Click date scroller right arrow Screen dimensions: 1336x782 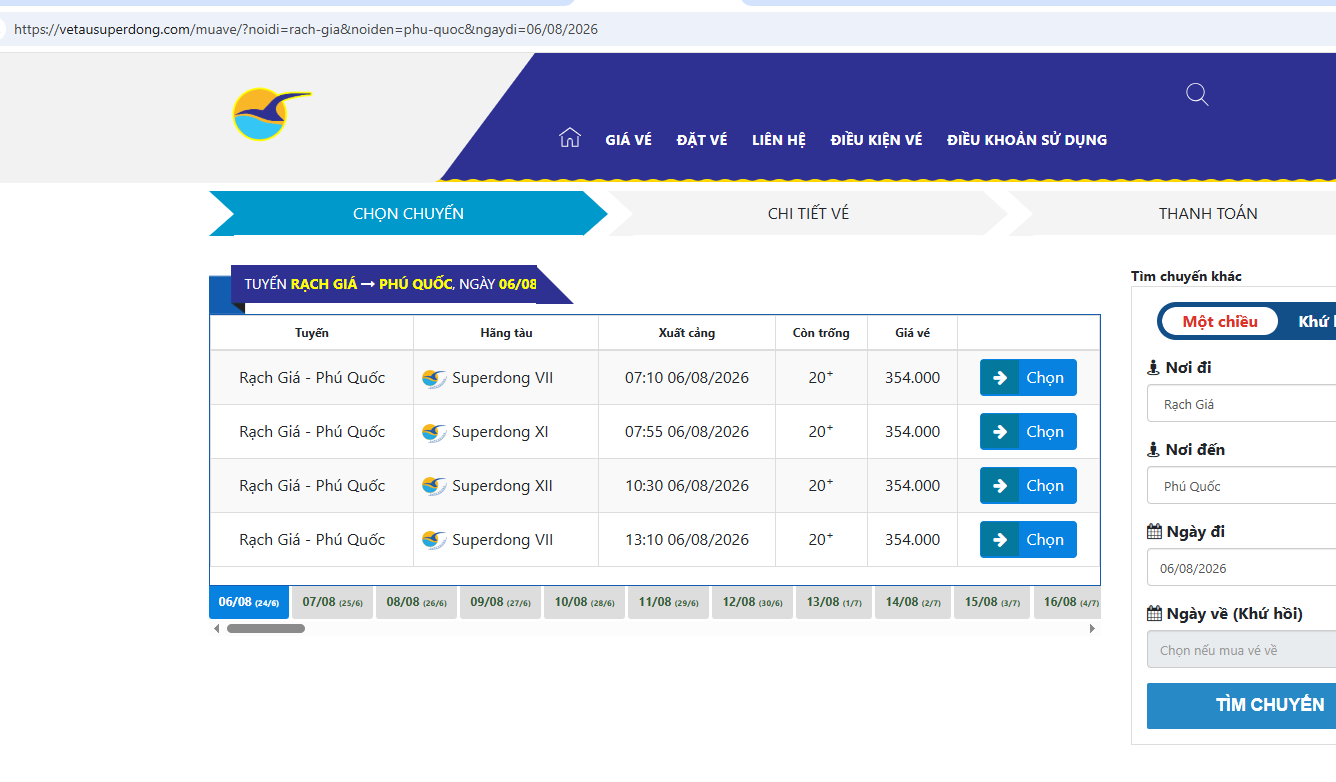click(x=1092, y=629)
